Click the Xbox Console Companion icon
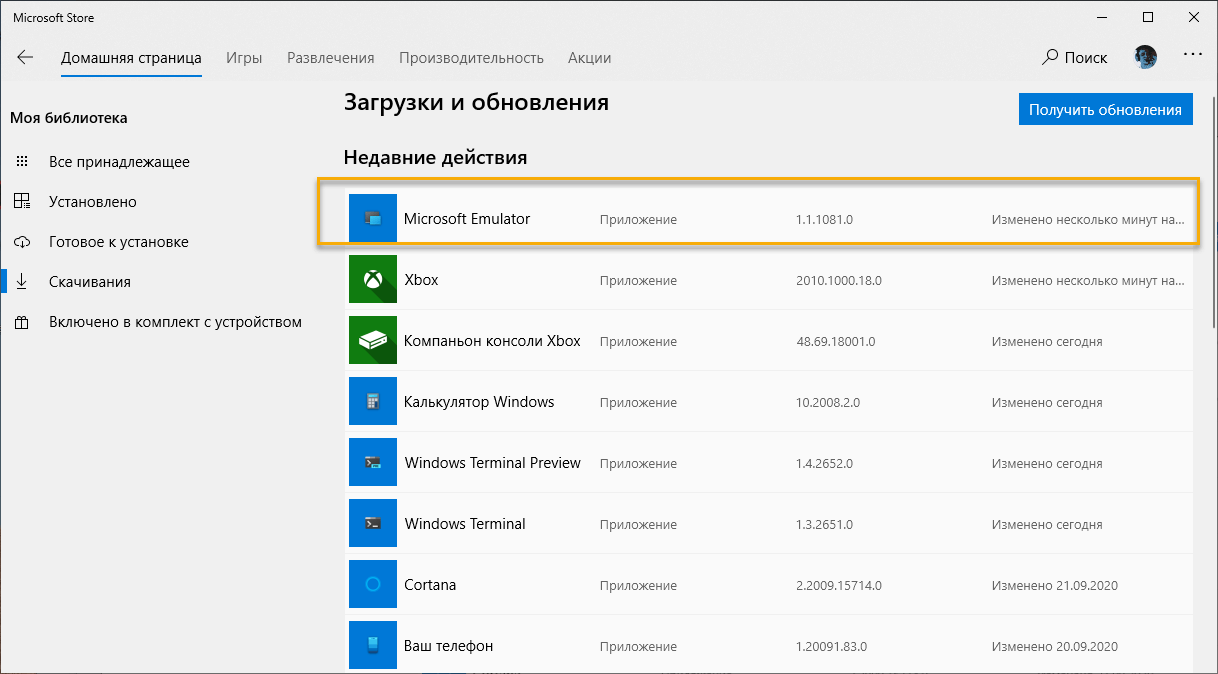Viewport: 1218px width, 674px height. click(373, 341)
